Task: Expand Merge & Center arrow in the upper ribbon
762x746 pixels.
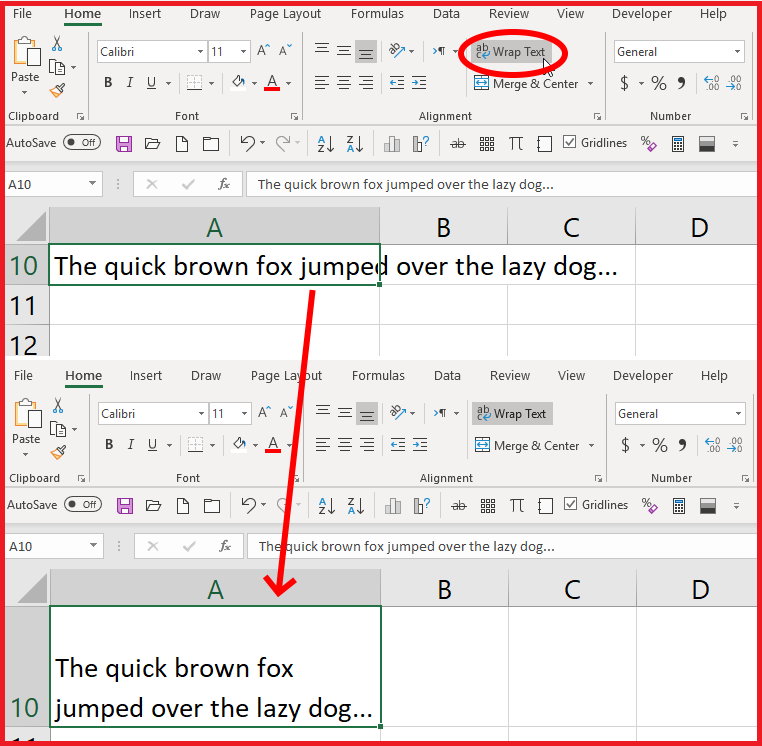Action: (590, 84)
